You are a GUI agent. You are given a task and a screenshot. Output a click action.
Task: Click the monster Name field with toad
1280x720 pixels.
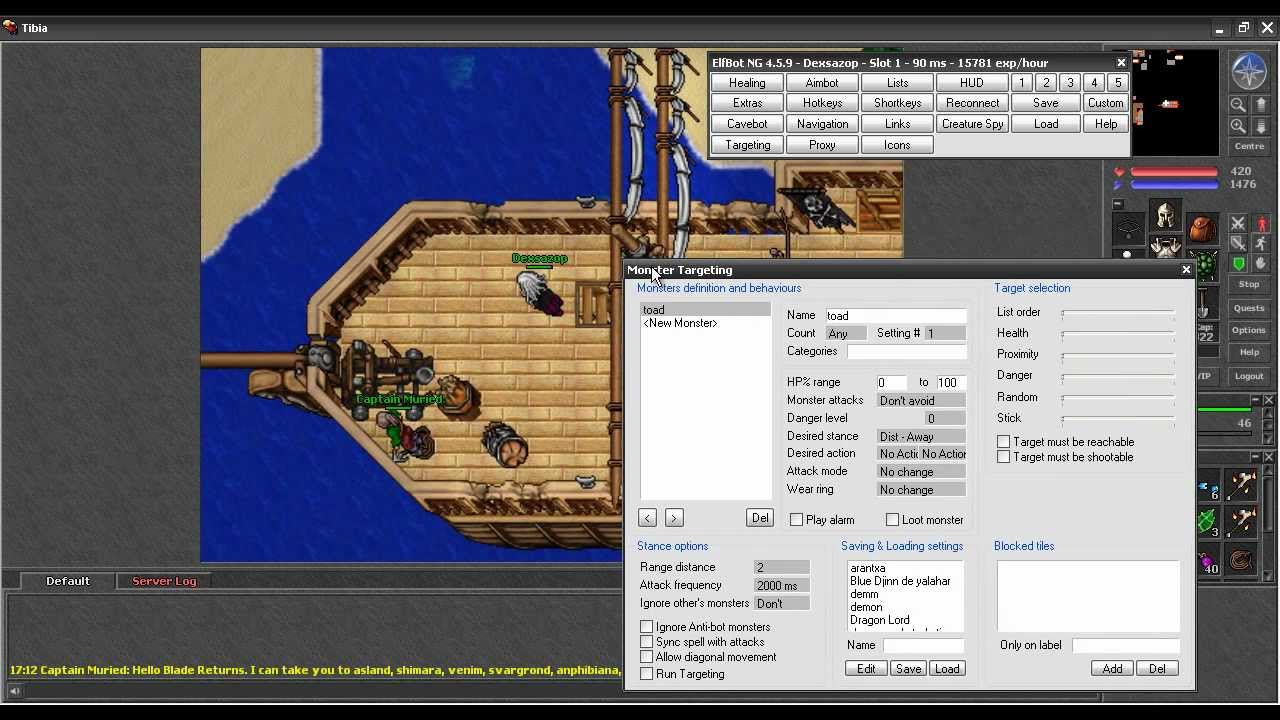[x=896, y=315]
